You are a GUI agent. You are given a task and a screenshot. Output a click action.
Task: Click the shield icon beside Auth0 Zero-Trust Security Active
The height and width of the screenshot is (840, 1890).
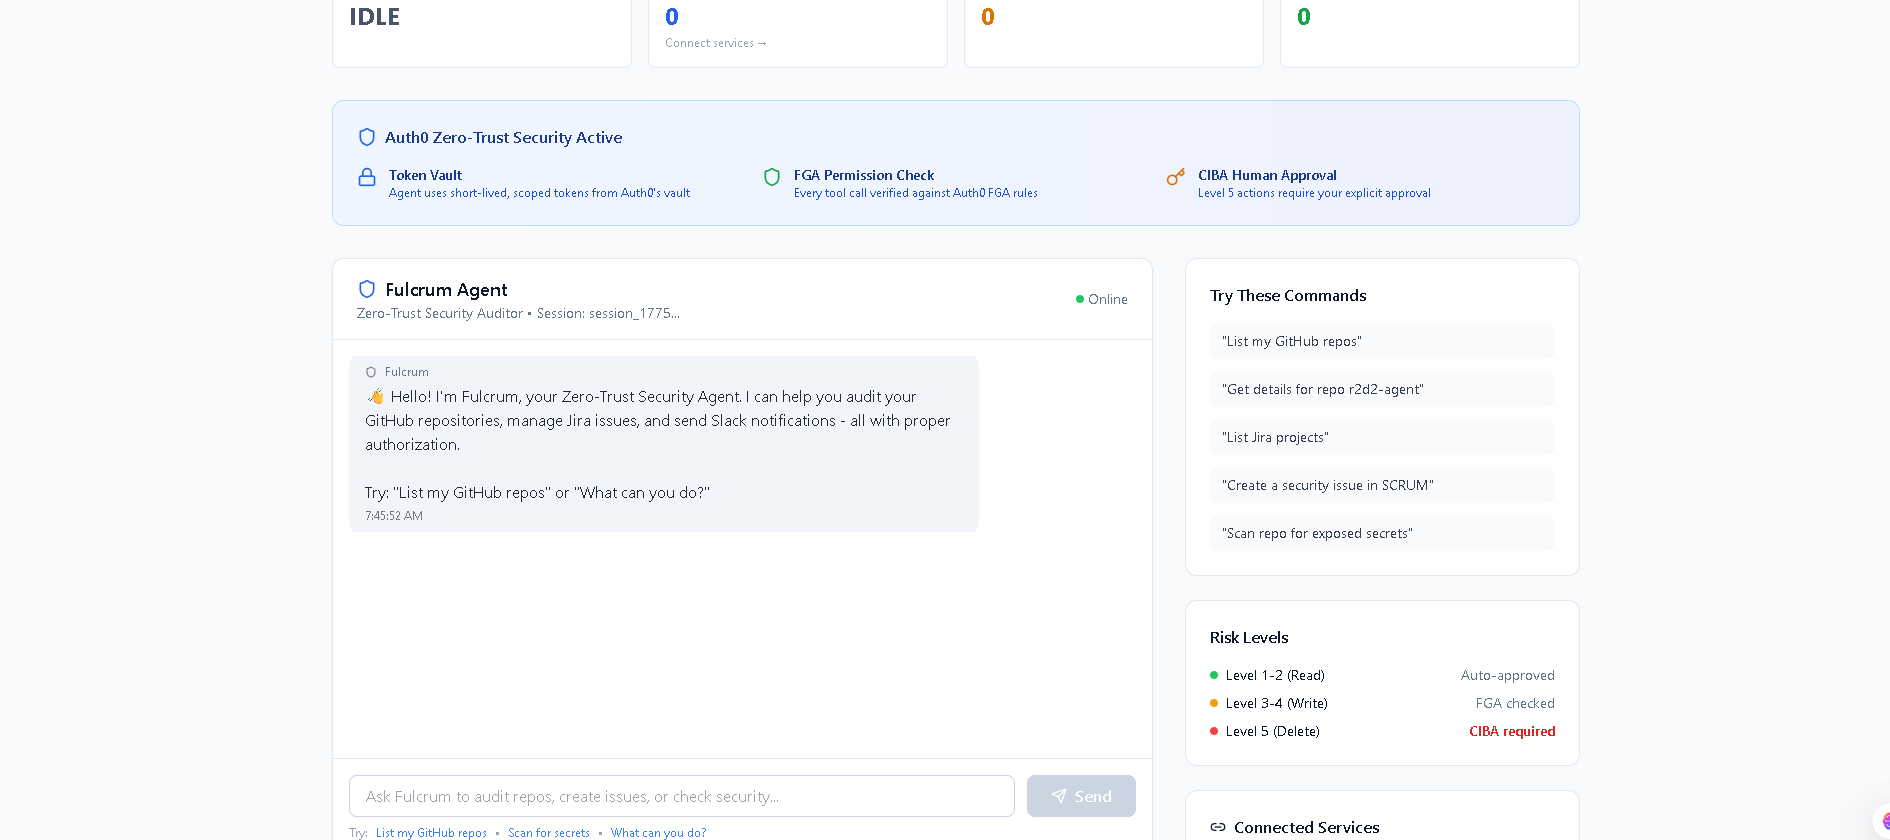367,137
